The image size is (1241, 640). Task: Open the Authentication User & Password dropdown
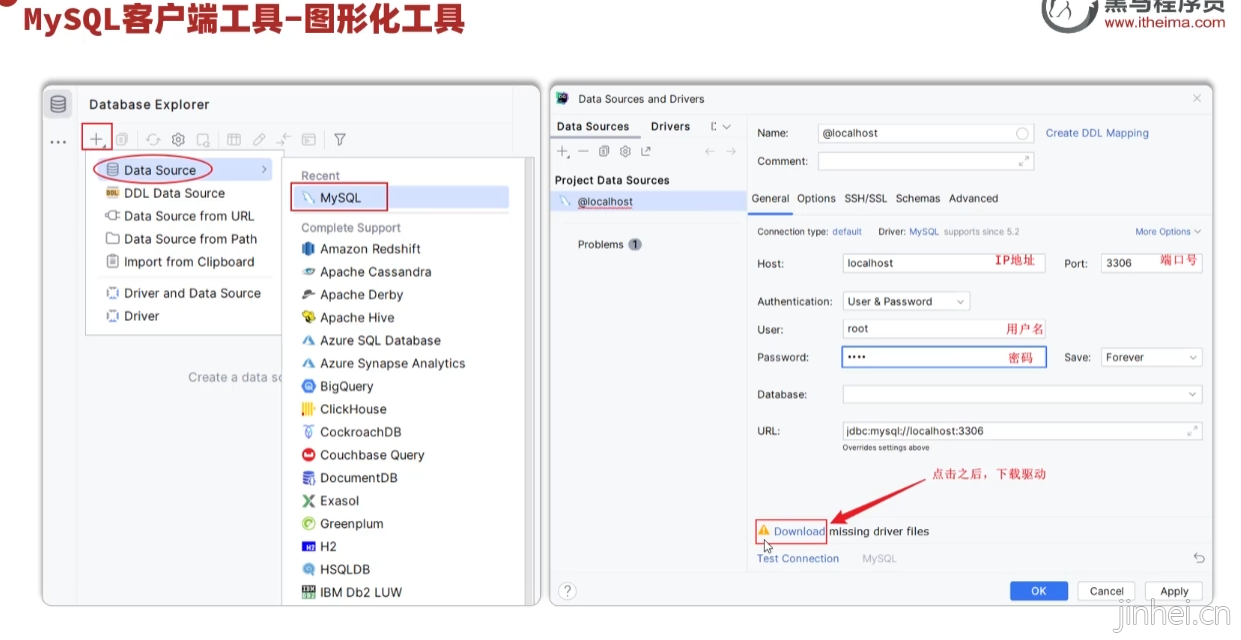[906, 301]
